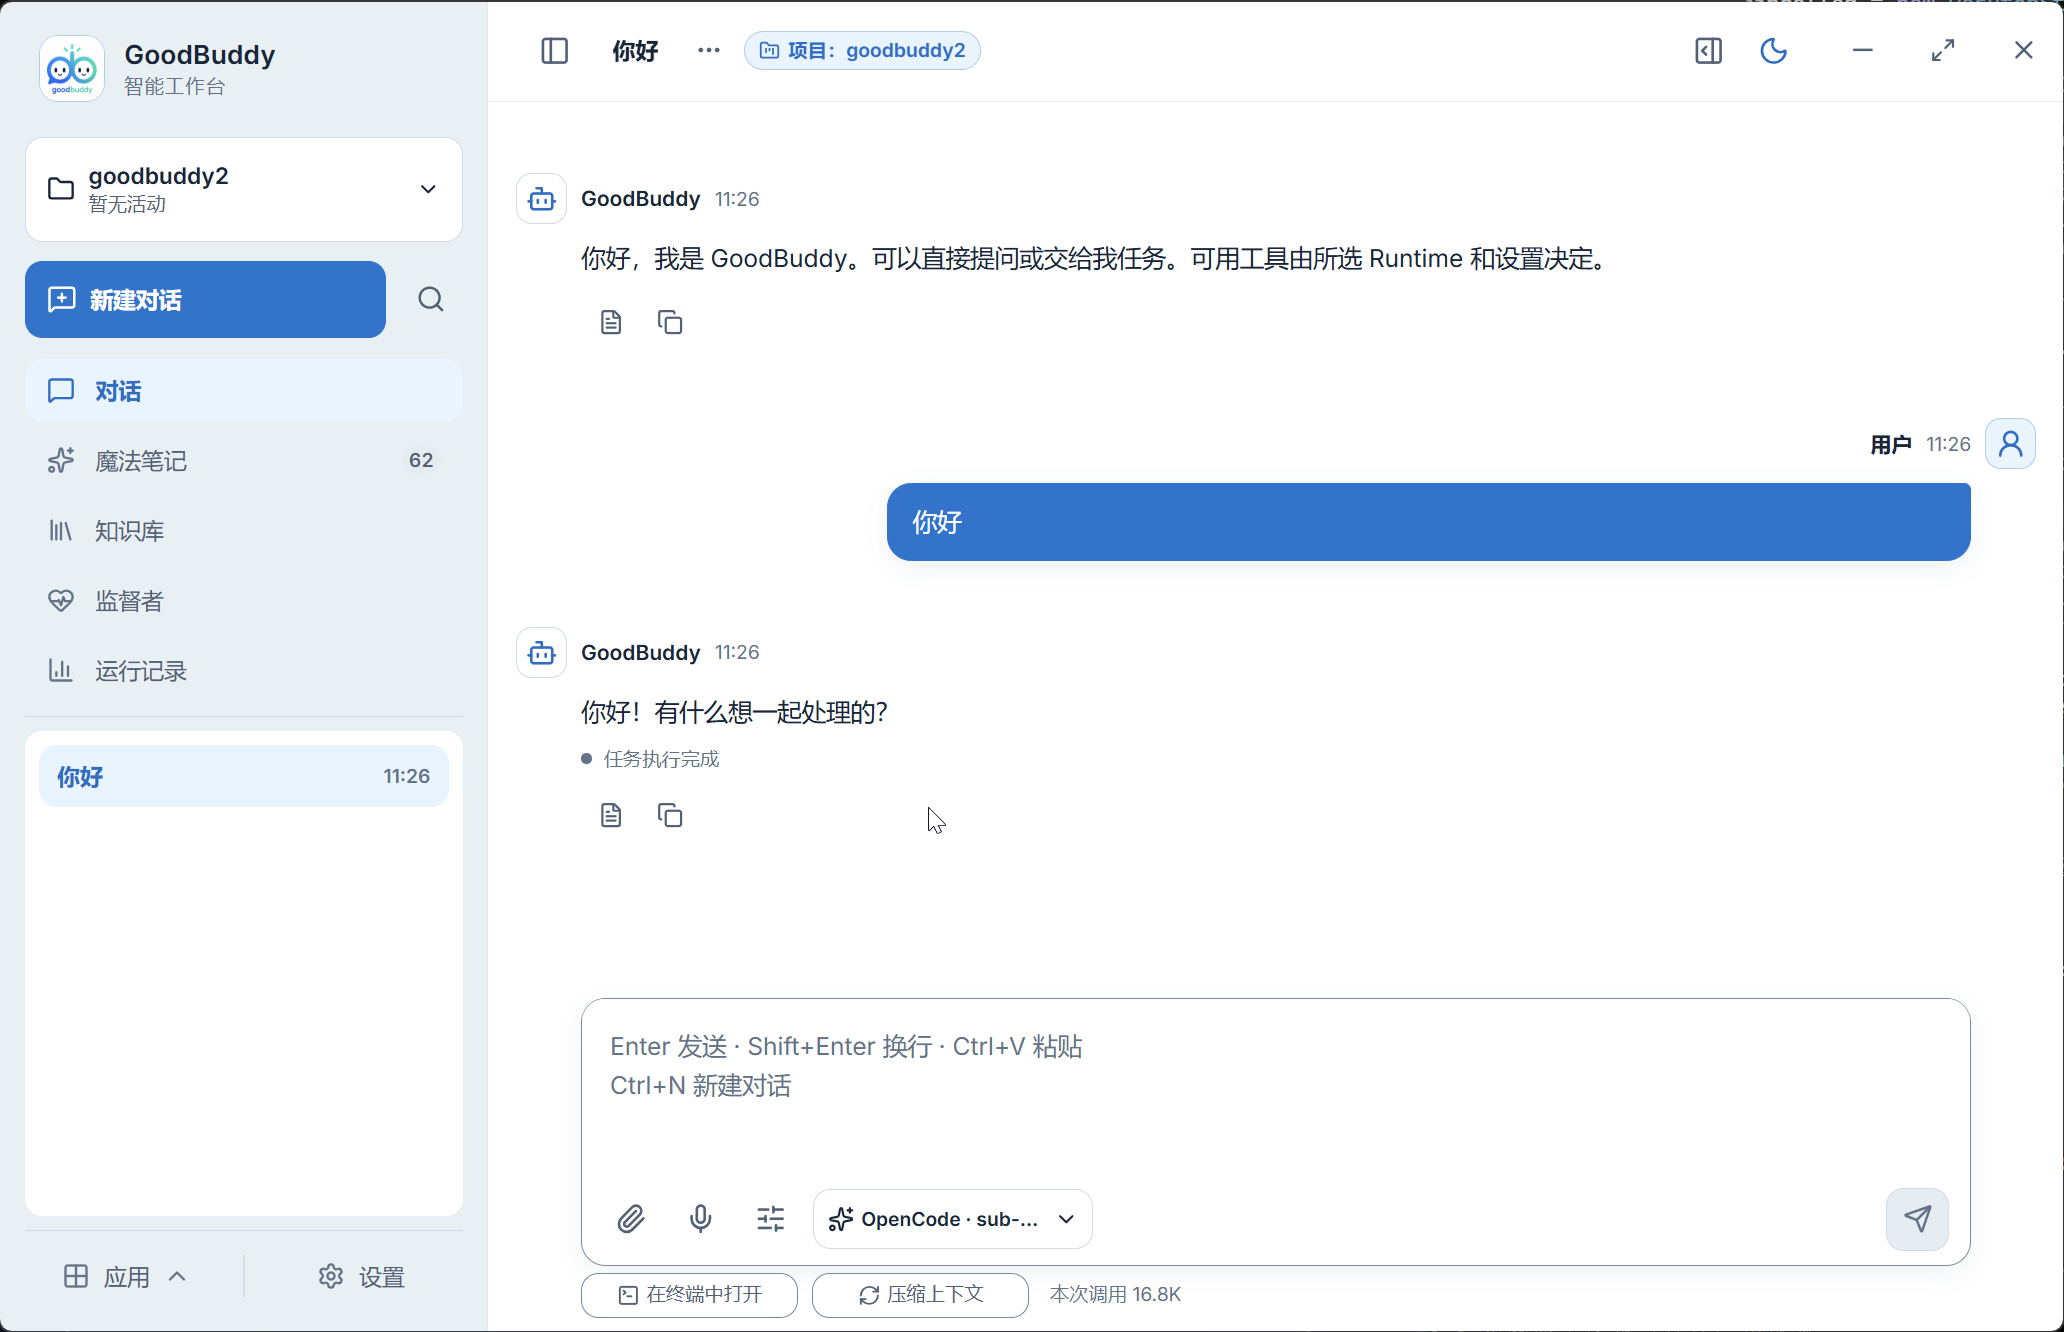Open the tuning sliders options icon
The width and height of the screenshot is (2064, 1332).
(x=771, y=1219)
